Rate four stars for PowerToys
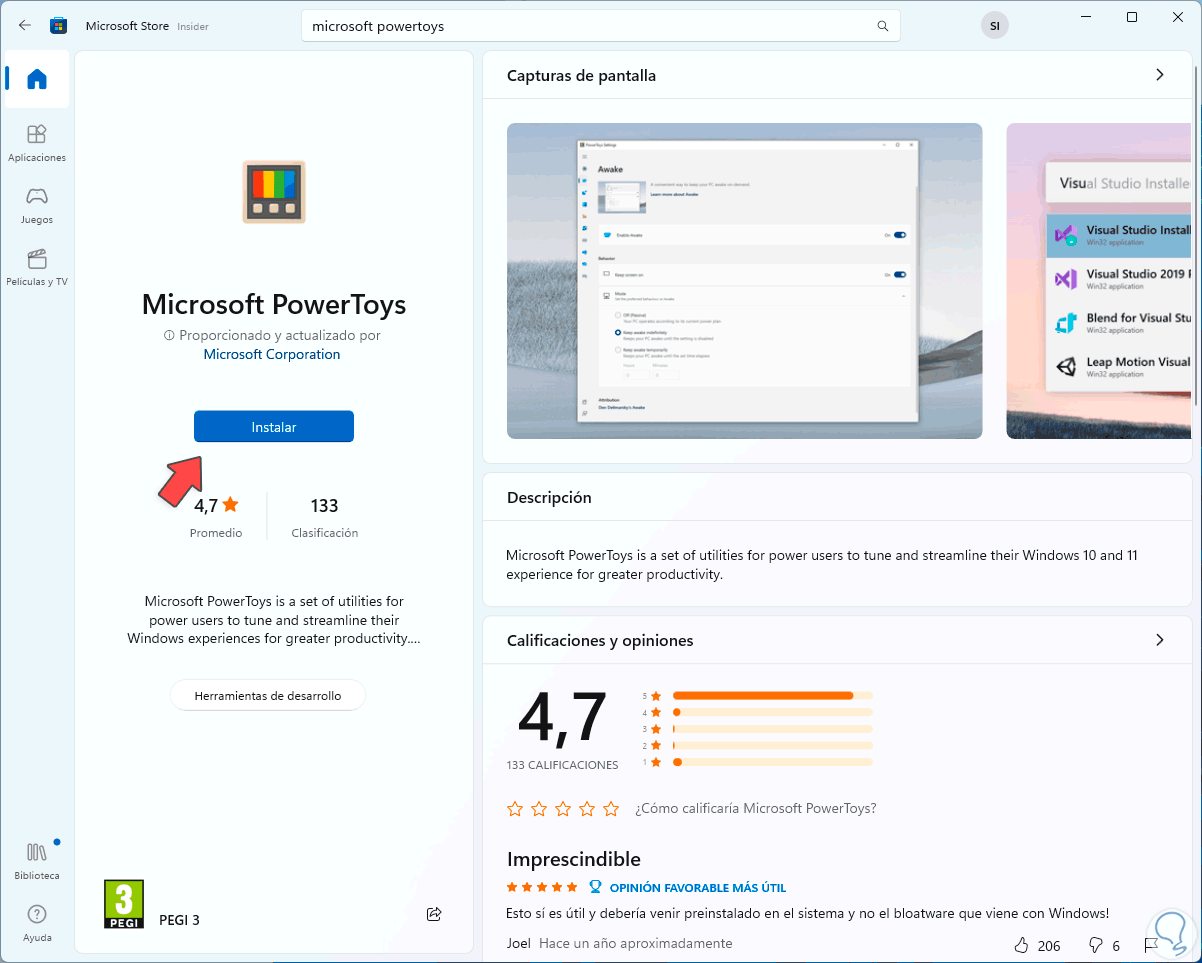Image resolution: width=1202 pixels, height=963 pixels. pyautogui.click(x=587, y=808)
